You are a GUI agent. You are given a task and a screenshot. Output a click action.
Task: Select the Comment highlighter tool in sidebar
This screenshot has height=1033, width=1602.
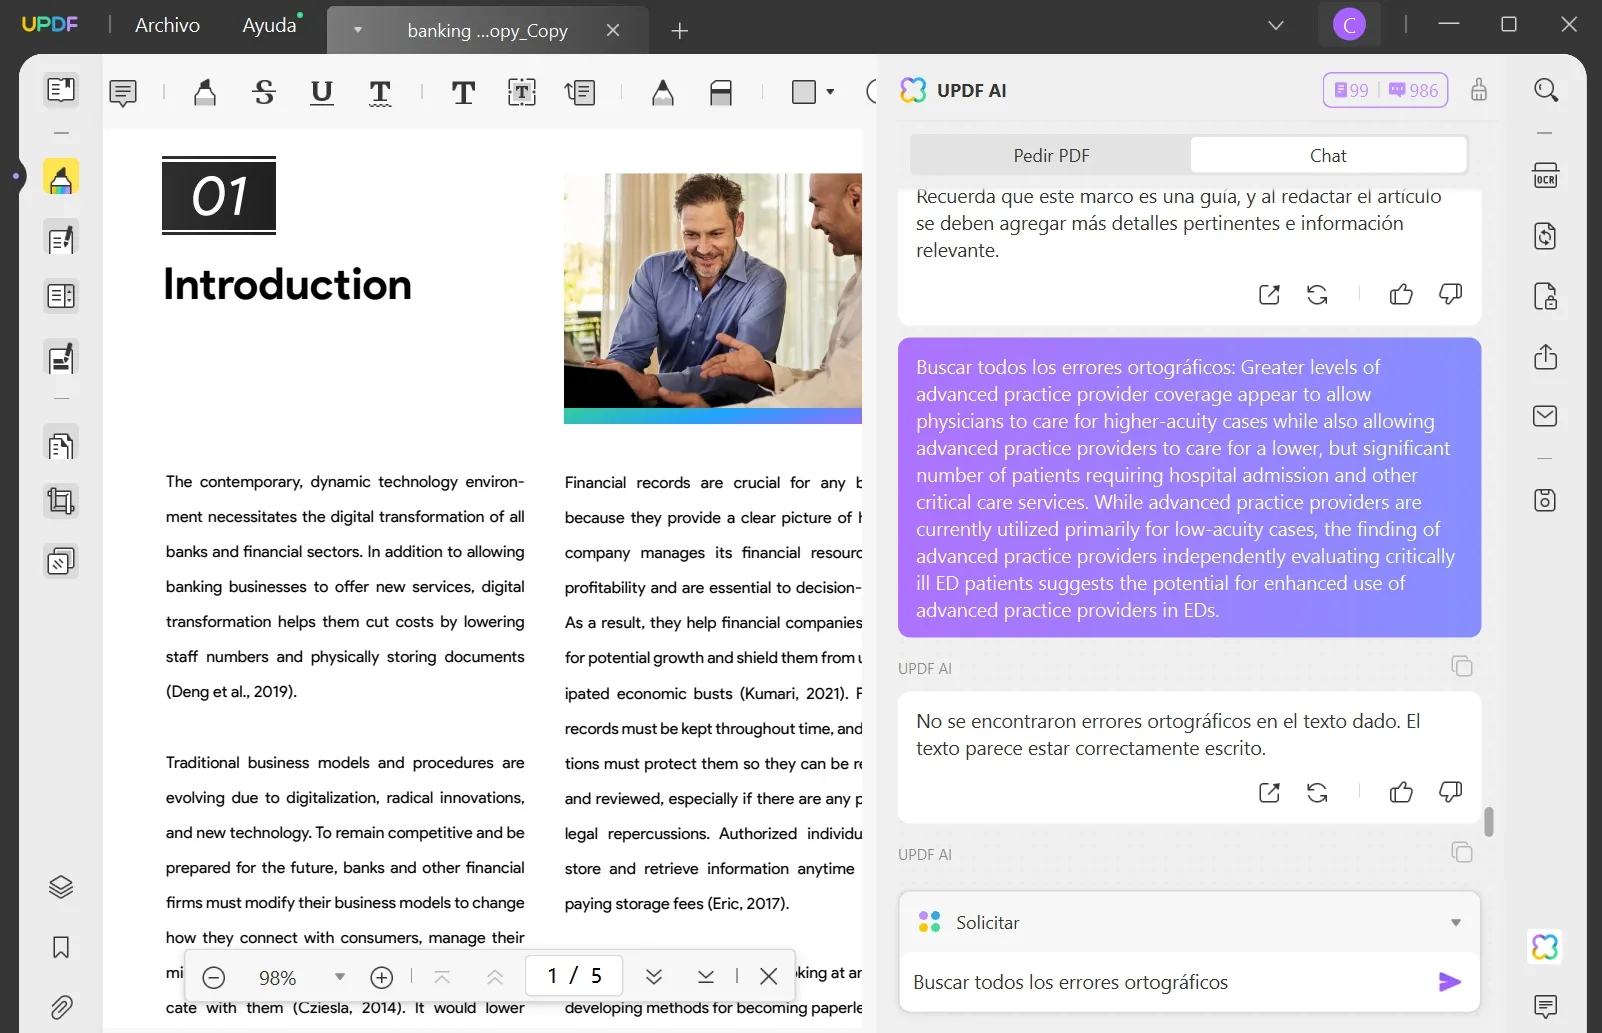tap(61, 179)
